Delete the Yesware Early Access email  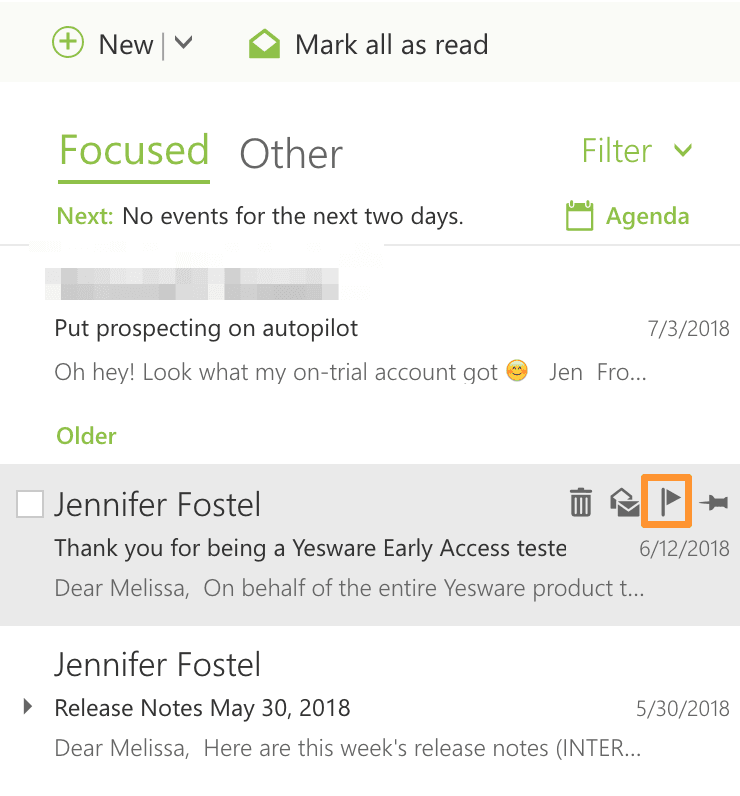pos(580,502)
